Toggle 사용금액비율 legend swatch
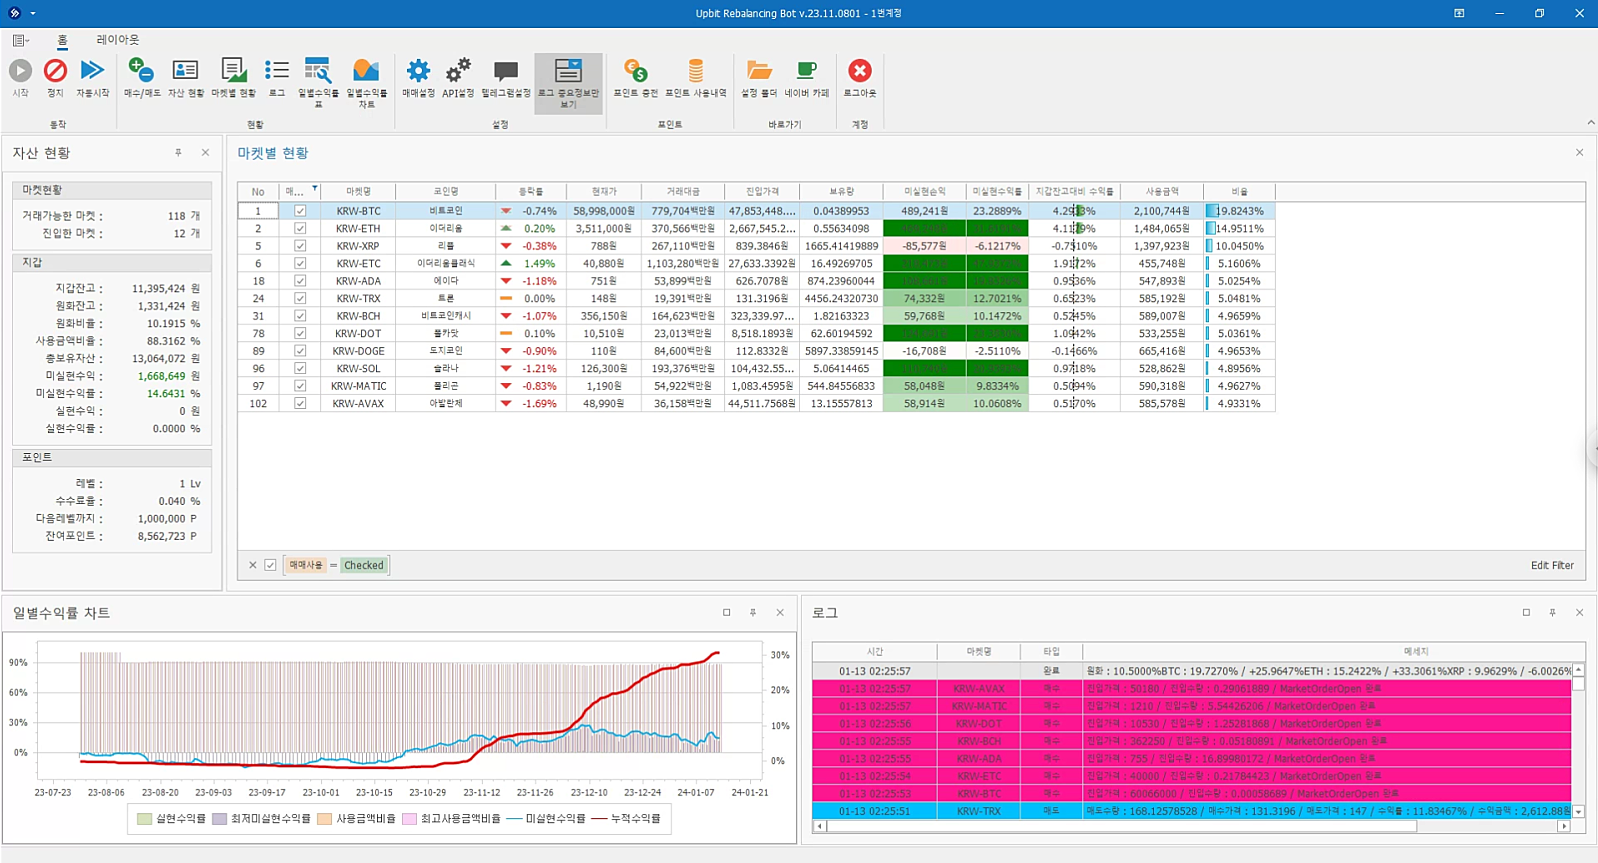 324,819
